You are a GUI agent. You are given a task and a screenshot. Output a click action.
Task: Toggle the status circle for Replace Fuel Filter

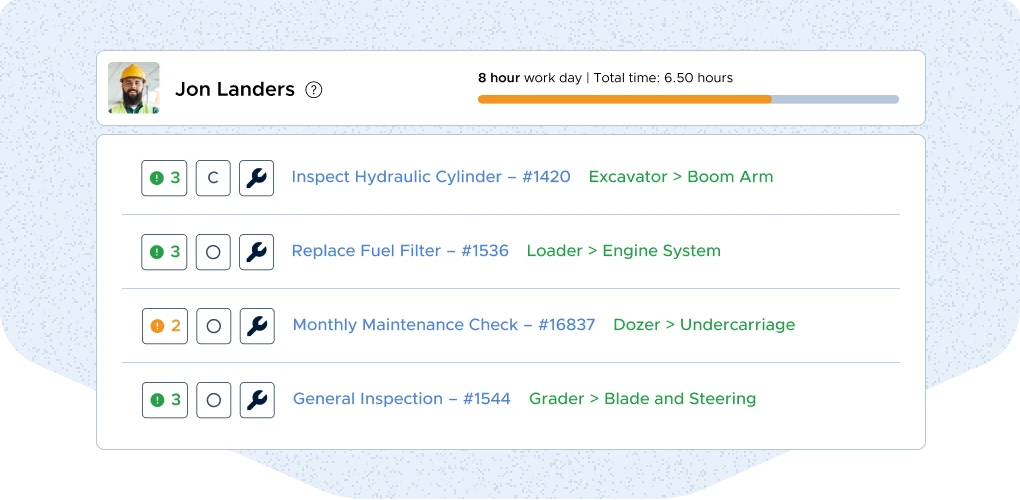click(213, 252)
